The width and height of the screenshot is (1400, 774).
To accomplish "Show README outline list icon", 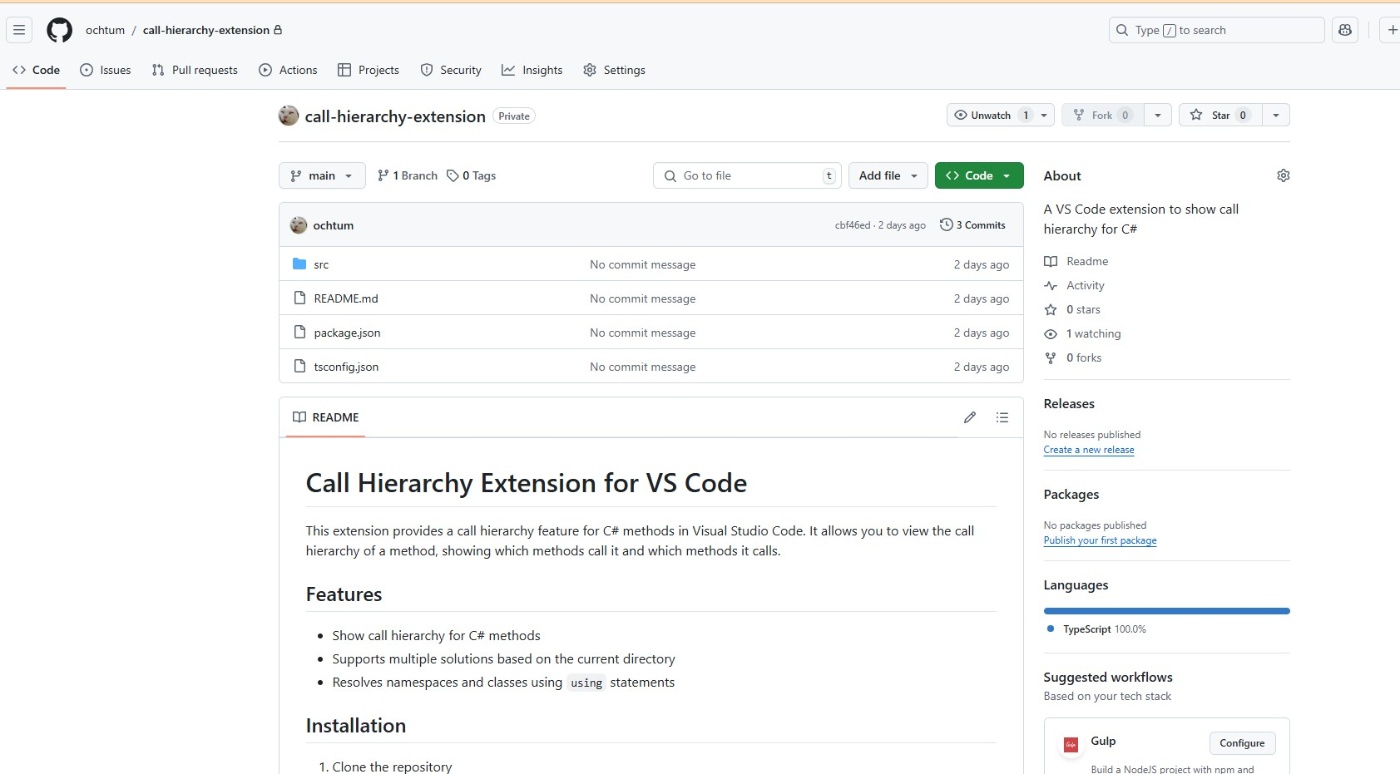I will point(1002,417).
